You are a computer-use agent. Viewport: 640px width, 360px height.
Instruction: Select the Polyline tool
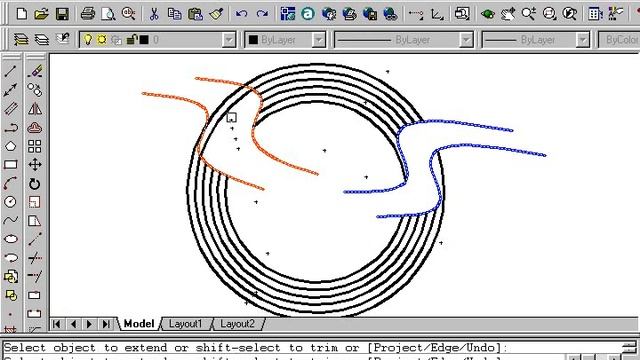11,128
